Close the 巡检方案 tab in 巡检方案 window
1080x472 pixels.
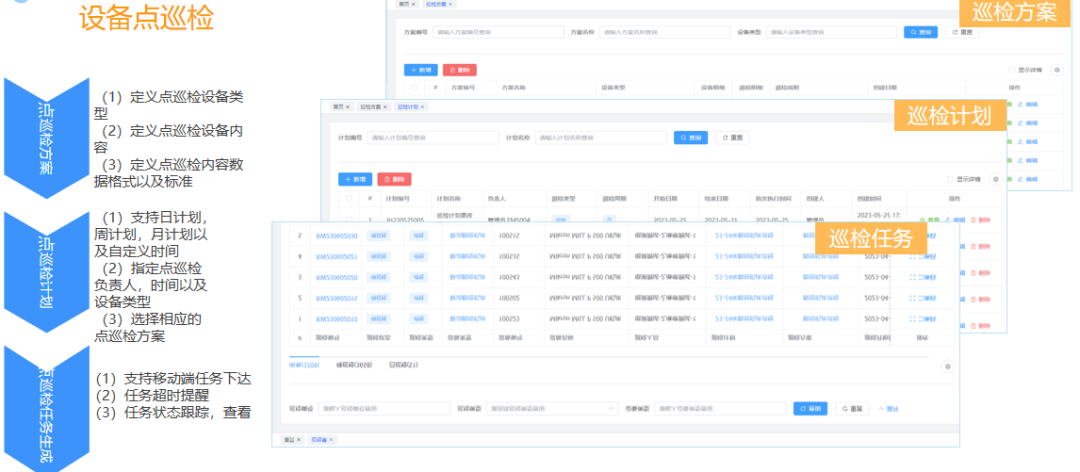coord(450,4)
